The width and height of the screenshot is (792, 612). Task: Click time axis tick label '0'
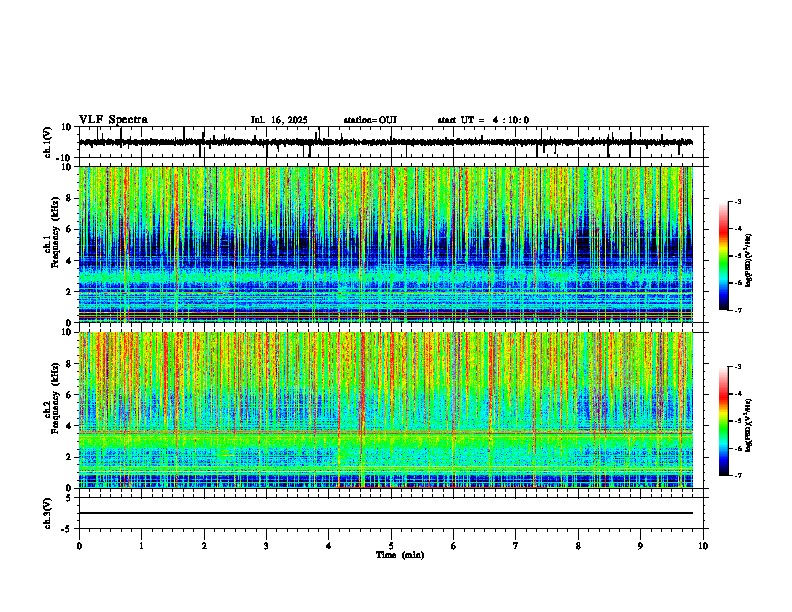coord(79,546)
